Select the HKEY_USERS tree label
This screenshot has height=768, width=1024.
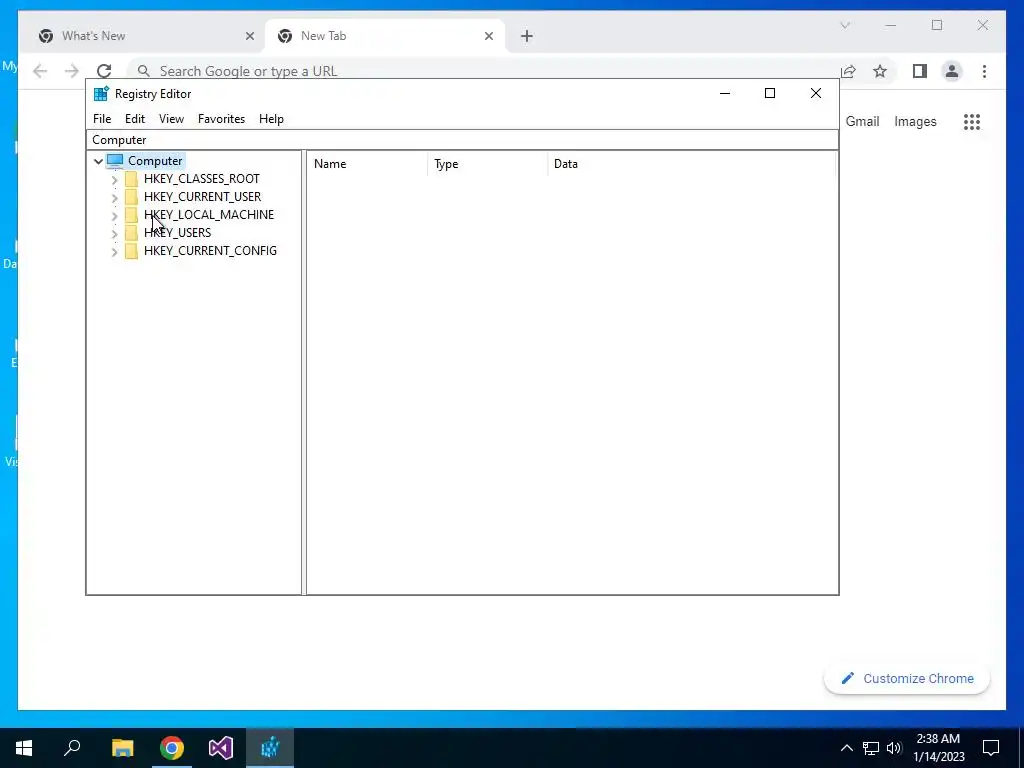[178, 232]
